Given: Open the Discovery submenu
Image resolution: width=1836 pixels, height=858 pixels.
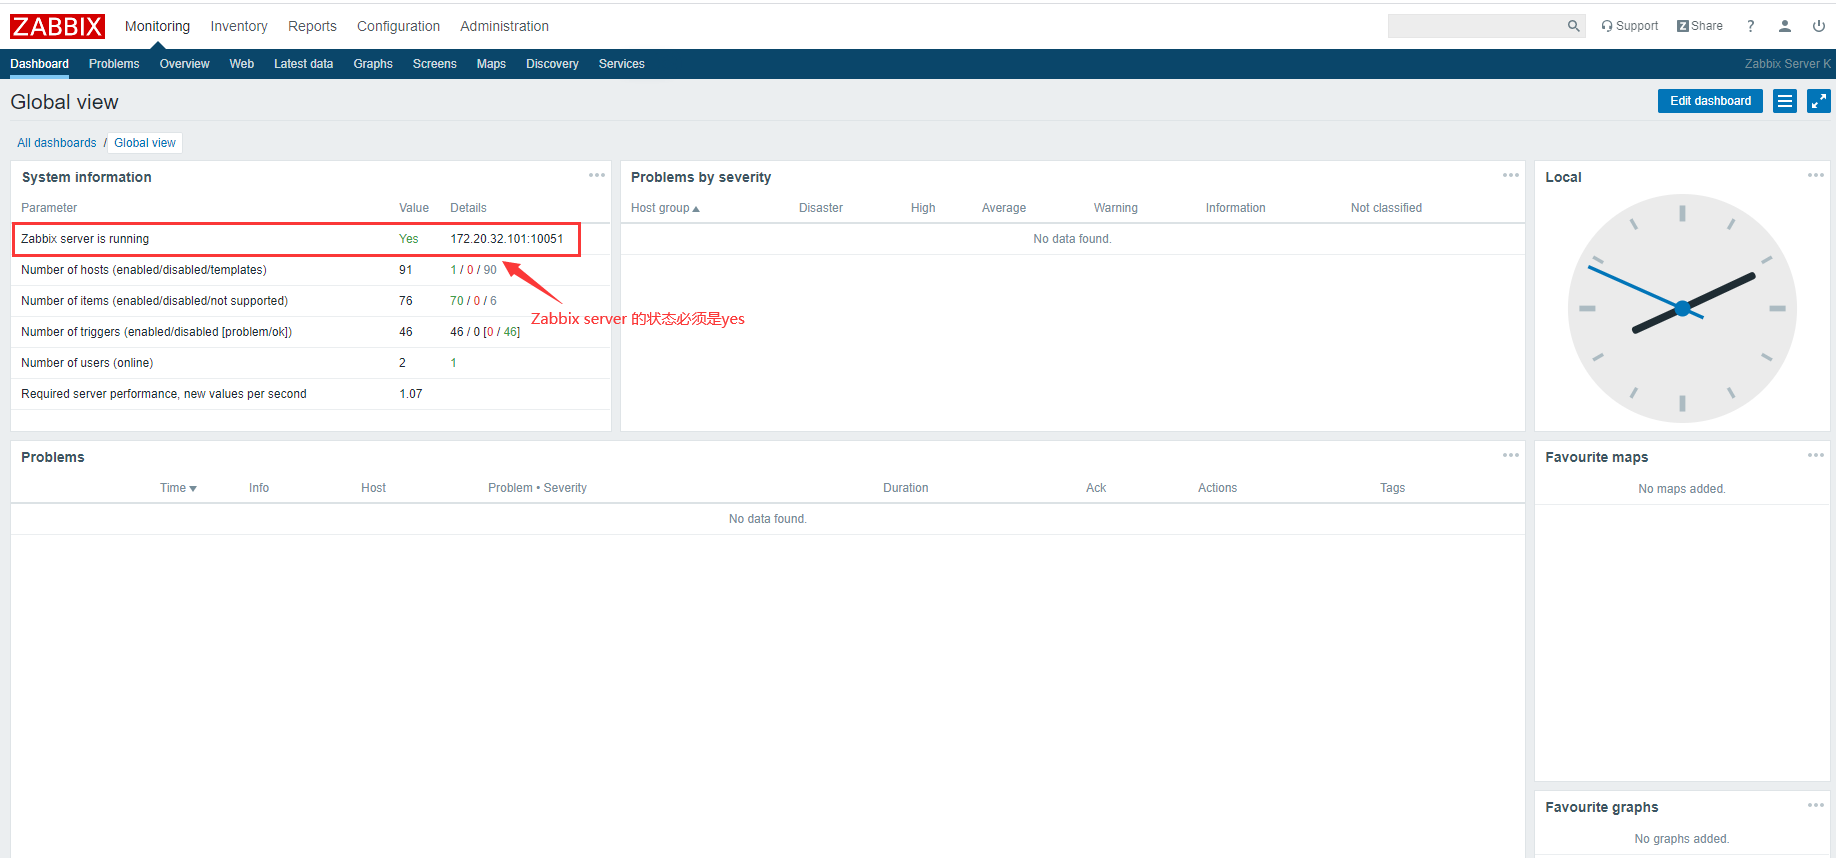Looking at the screenshot, I should (x=552, y=64).
